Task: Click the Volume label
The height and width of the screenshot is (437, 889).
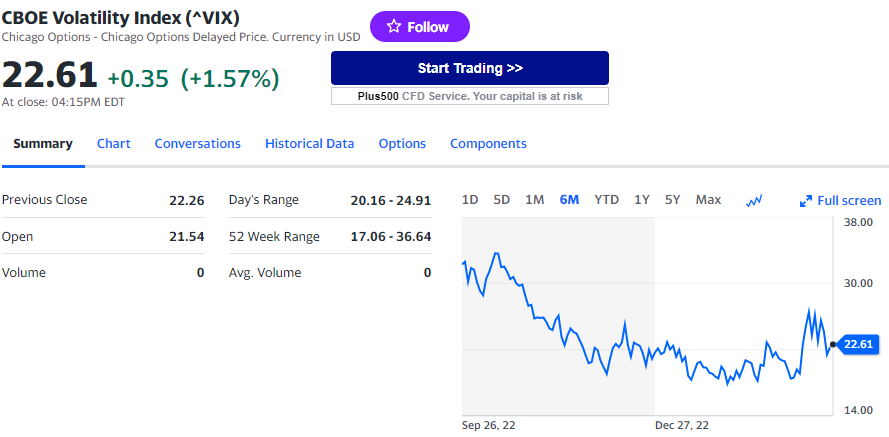Action: coord(24,273)
